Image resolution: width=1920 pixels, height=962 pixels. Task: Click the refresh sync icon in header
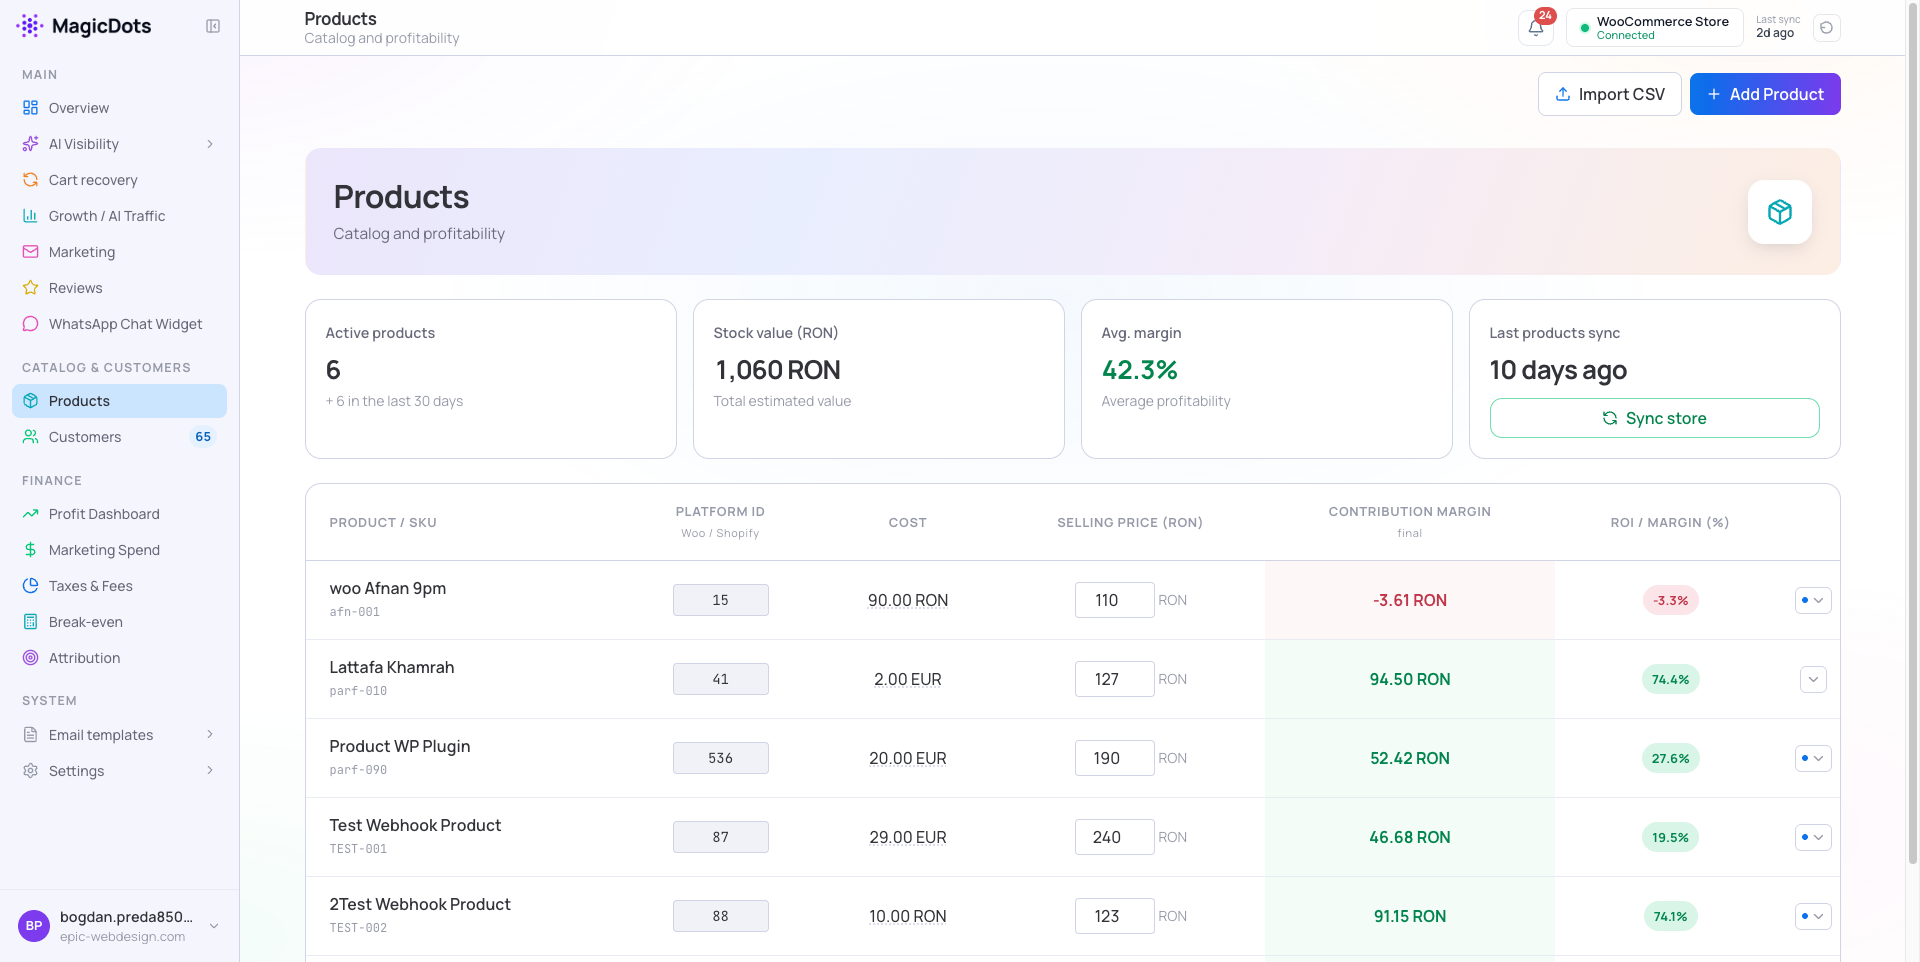point(1826,28)
